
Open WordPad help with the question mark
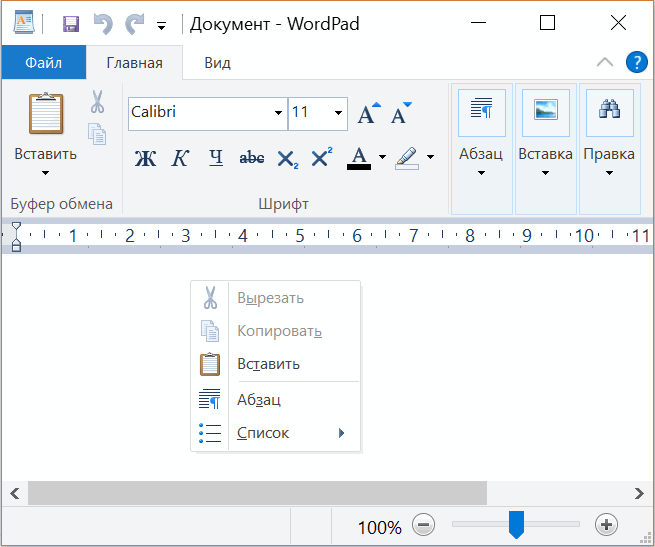pos(637,62)
